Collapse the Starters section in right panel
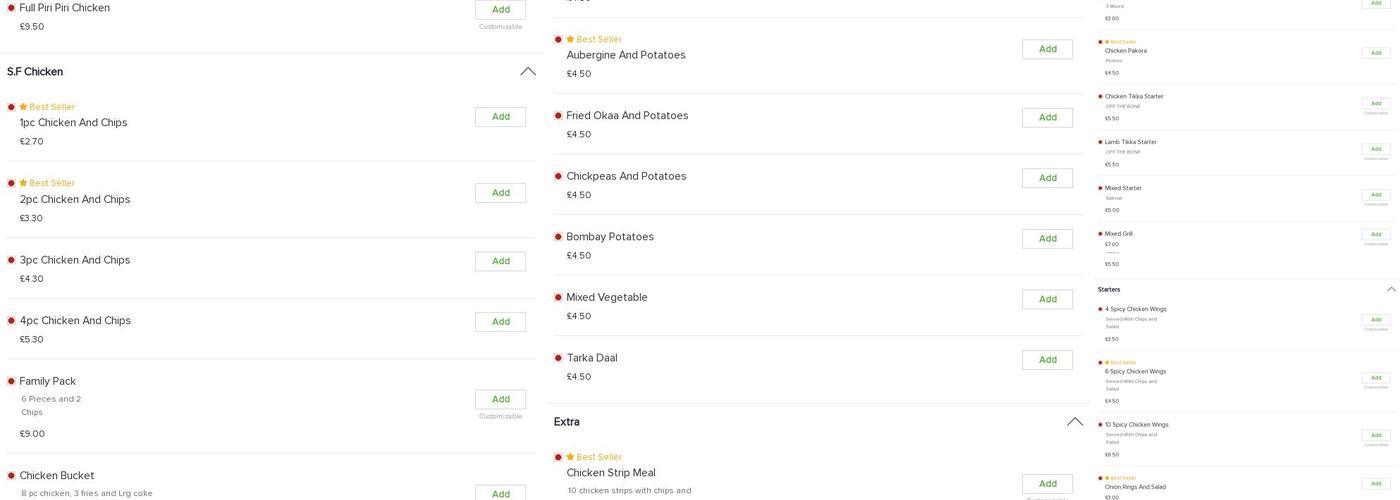Image resolution: width=1400 pixels, height=500 pixels. coord(1391,290)
